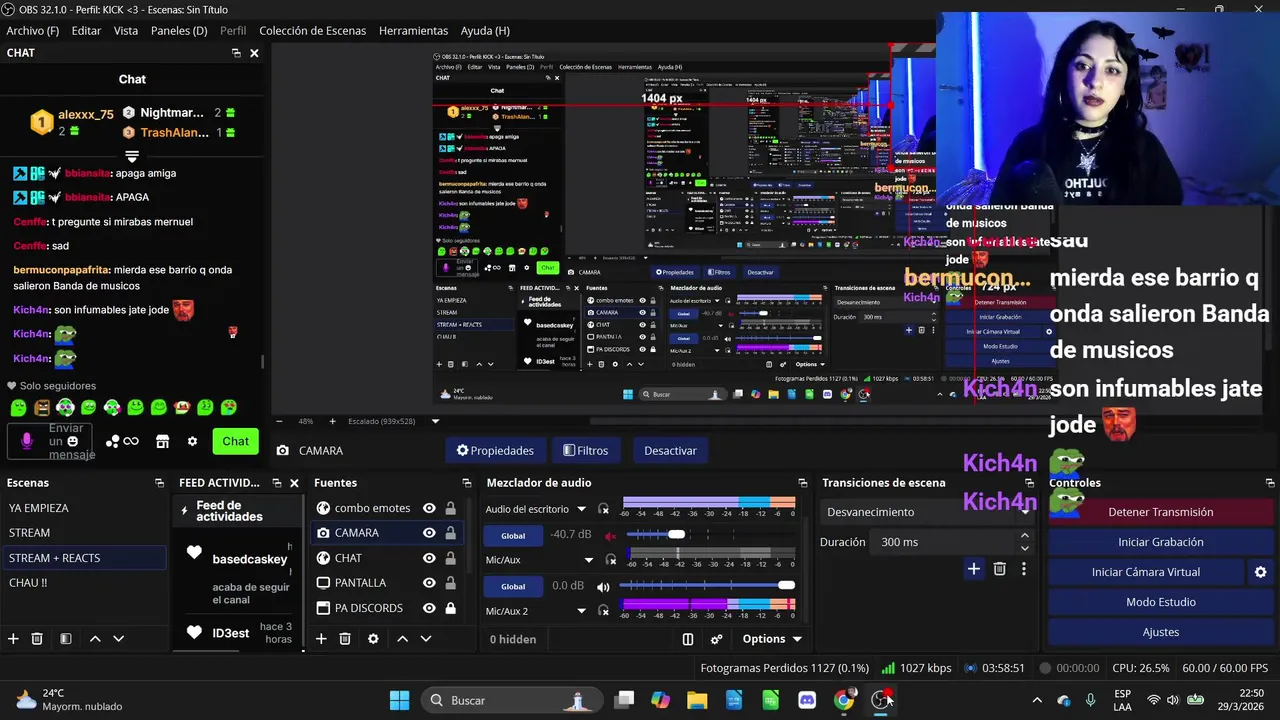The width and height of the screenshot is (1280, 720).
Task: Remove selected scene with trash icon
Action: pos(37,638)
